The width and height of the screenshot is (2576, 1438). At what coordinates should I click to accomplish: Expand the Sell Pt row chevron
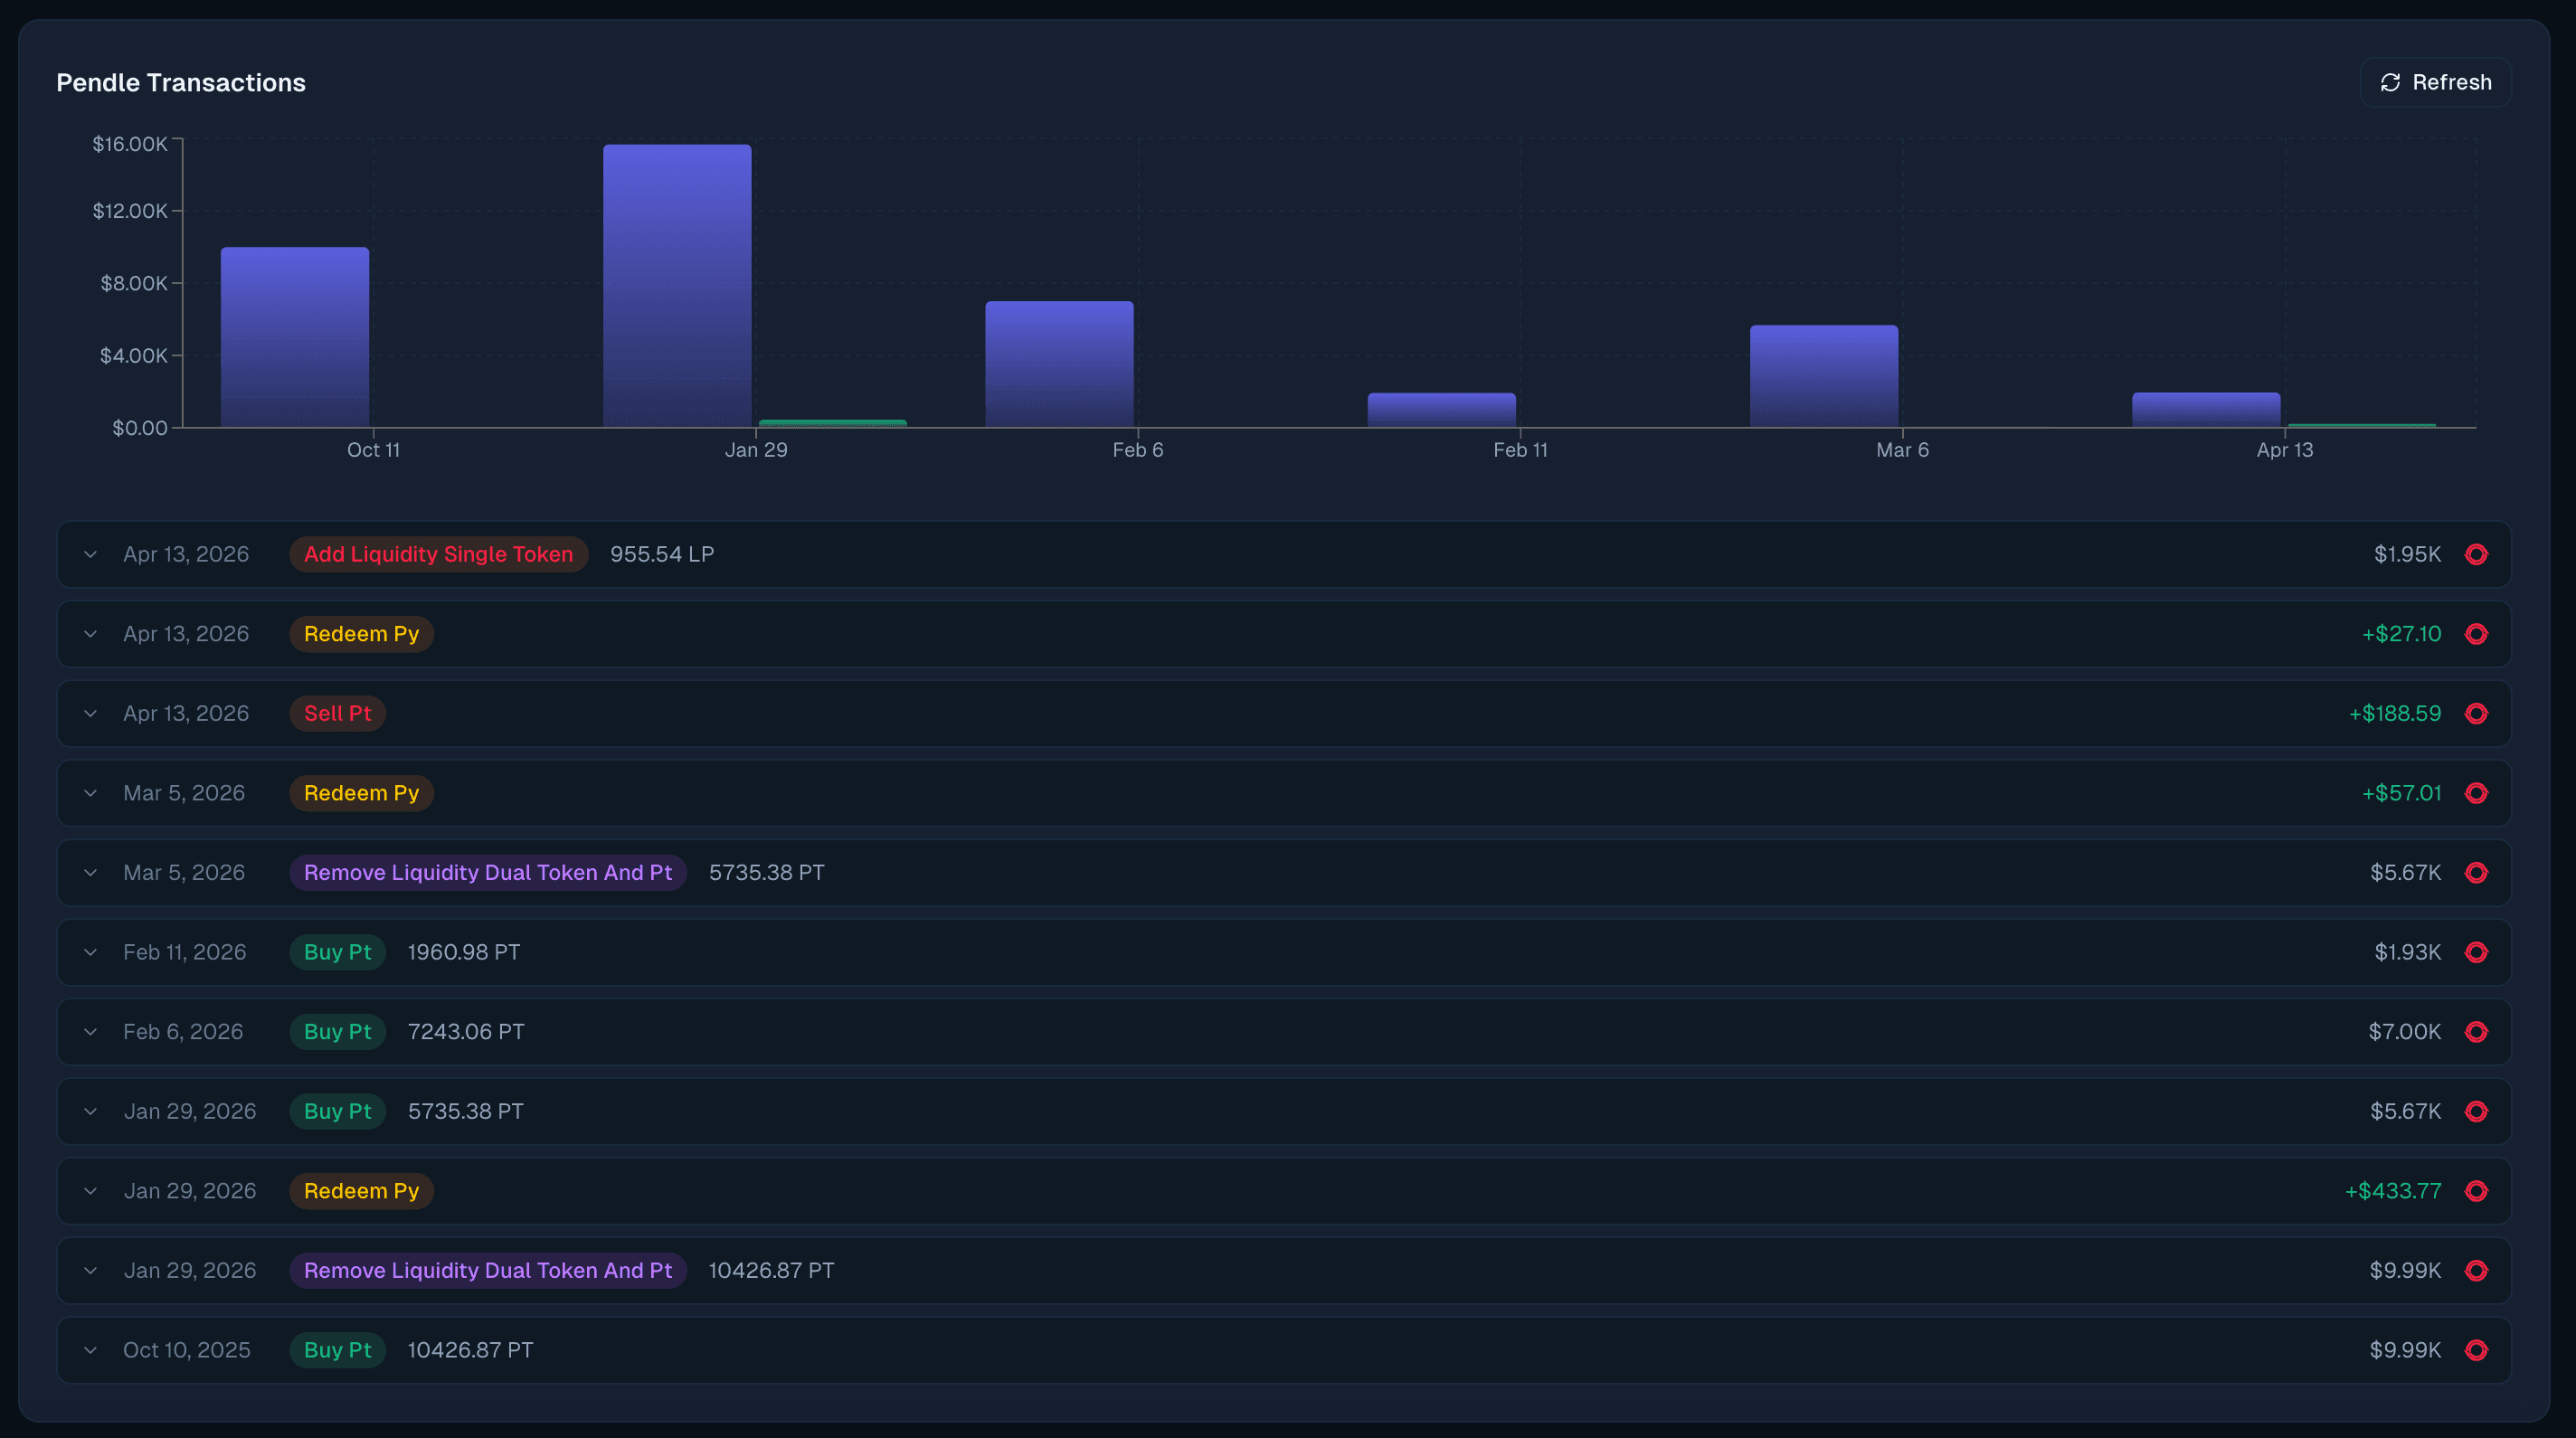[x=90, y=713]
